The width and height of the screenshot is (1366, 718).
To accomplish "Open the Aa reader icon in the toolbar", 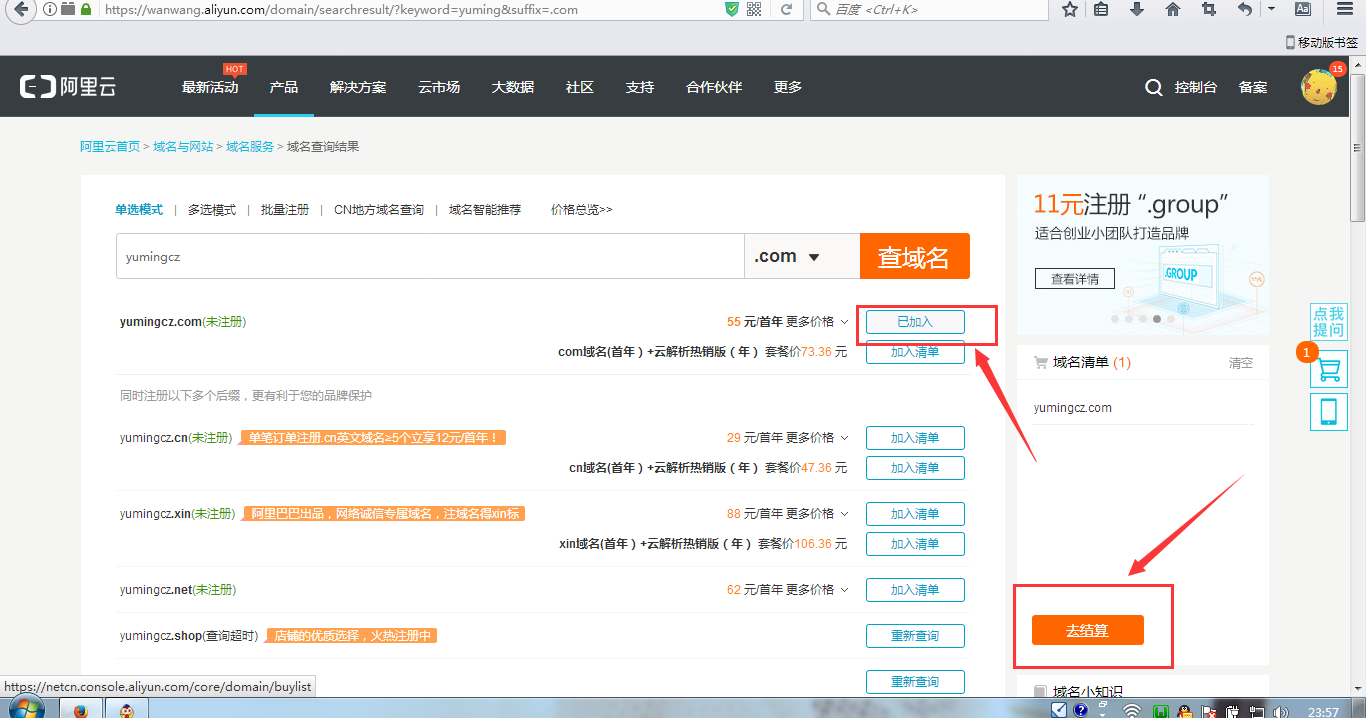I will click(1303, 9).
